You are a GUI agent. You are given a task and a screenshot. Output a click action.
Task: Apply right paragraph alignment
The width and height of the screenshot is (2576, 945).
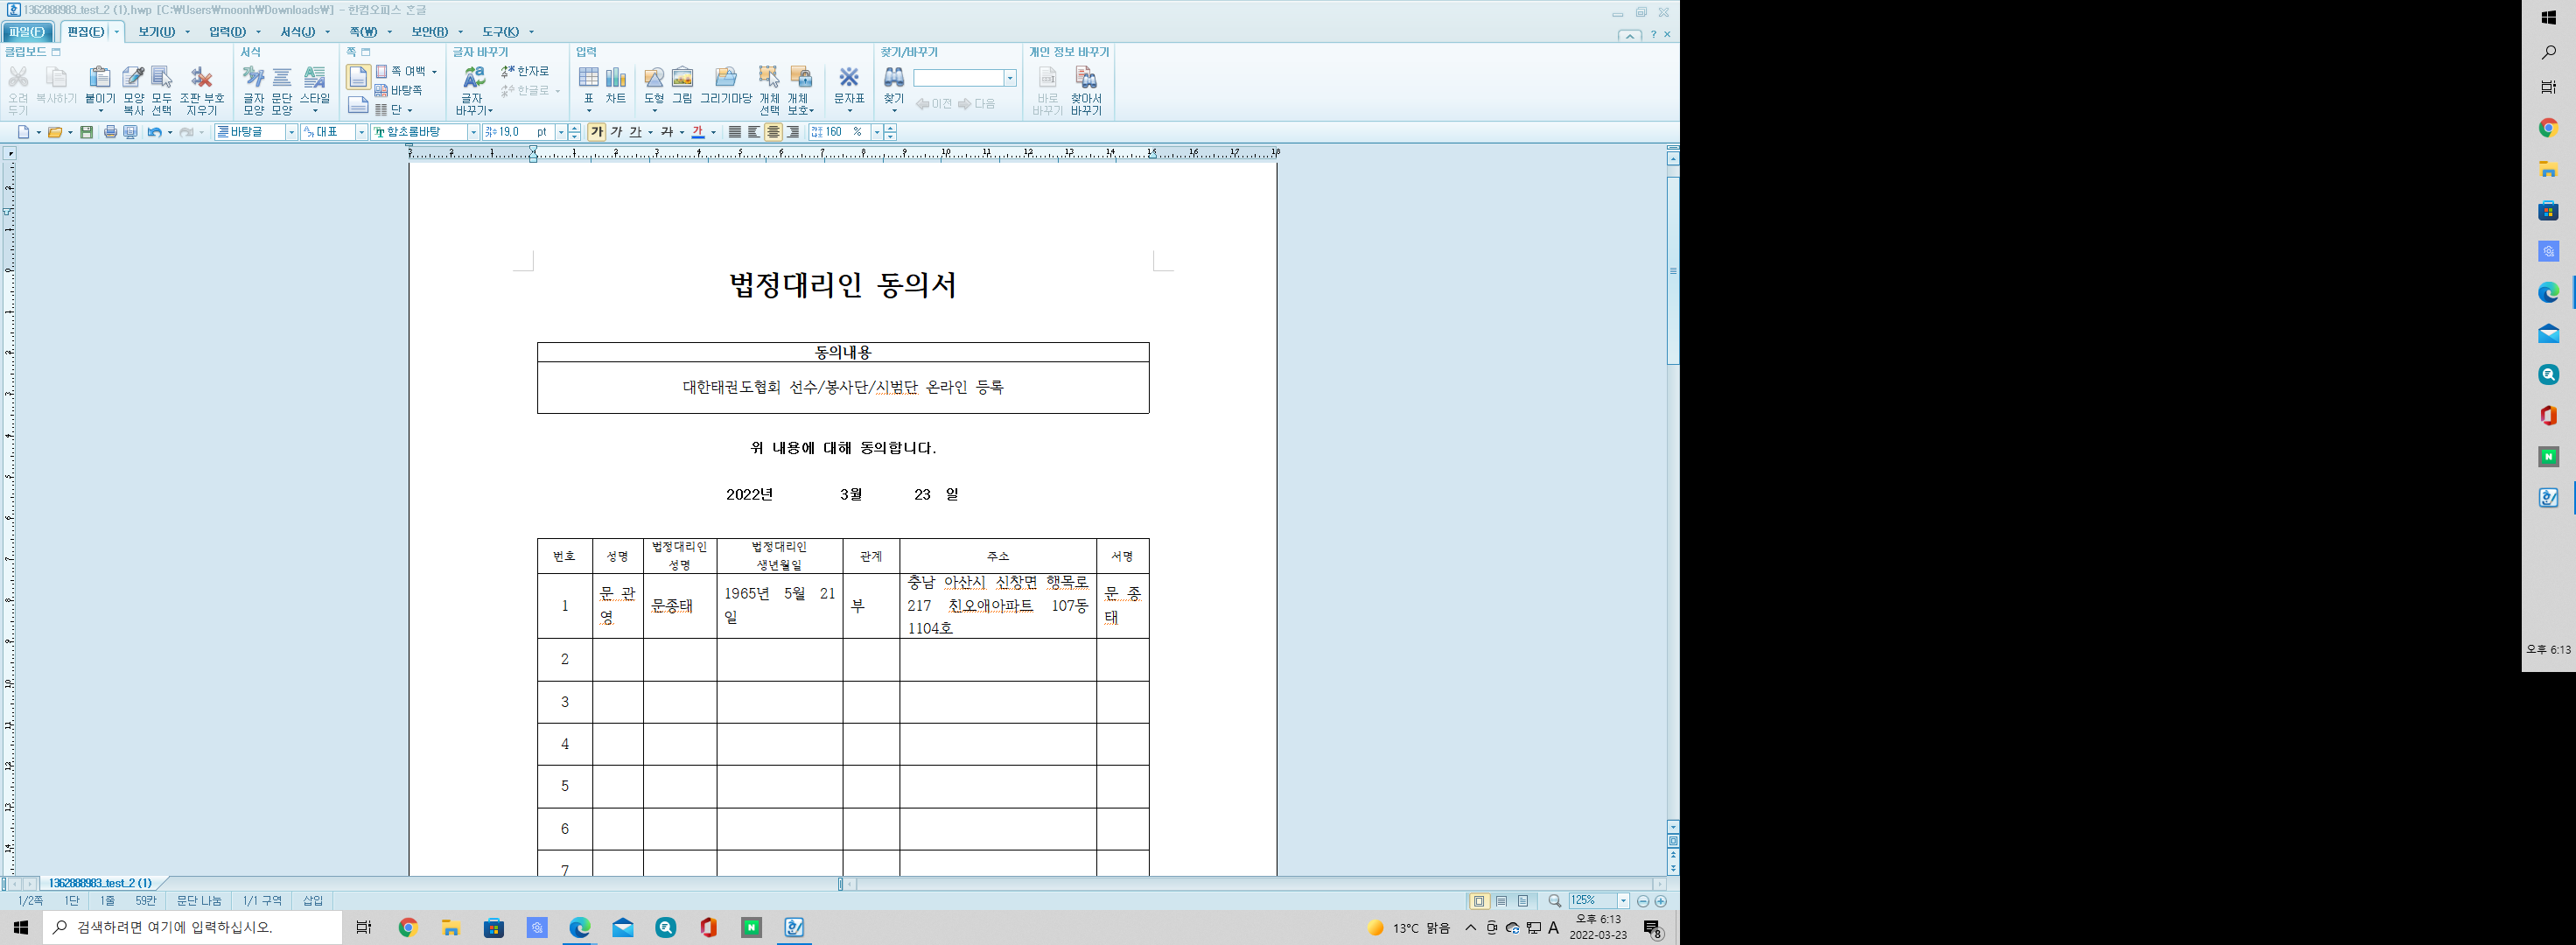[x=792, y=132]
